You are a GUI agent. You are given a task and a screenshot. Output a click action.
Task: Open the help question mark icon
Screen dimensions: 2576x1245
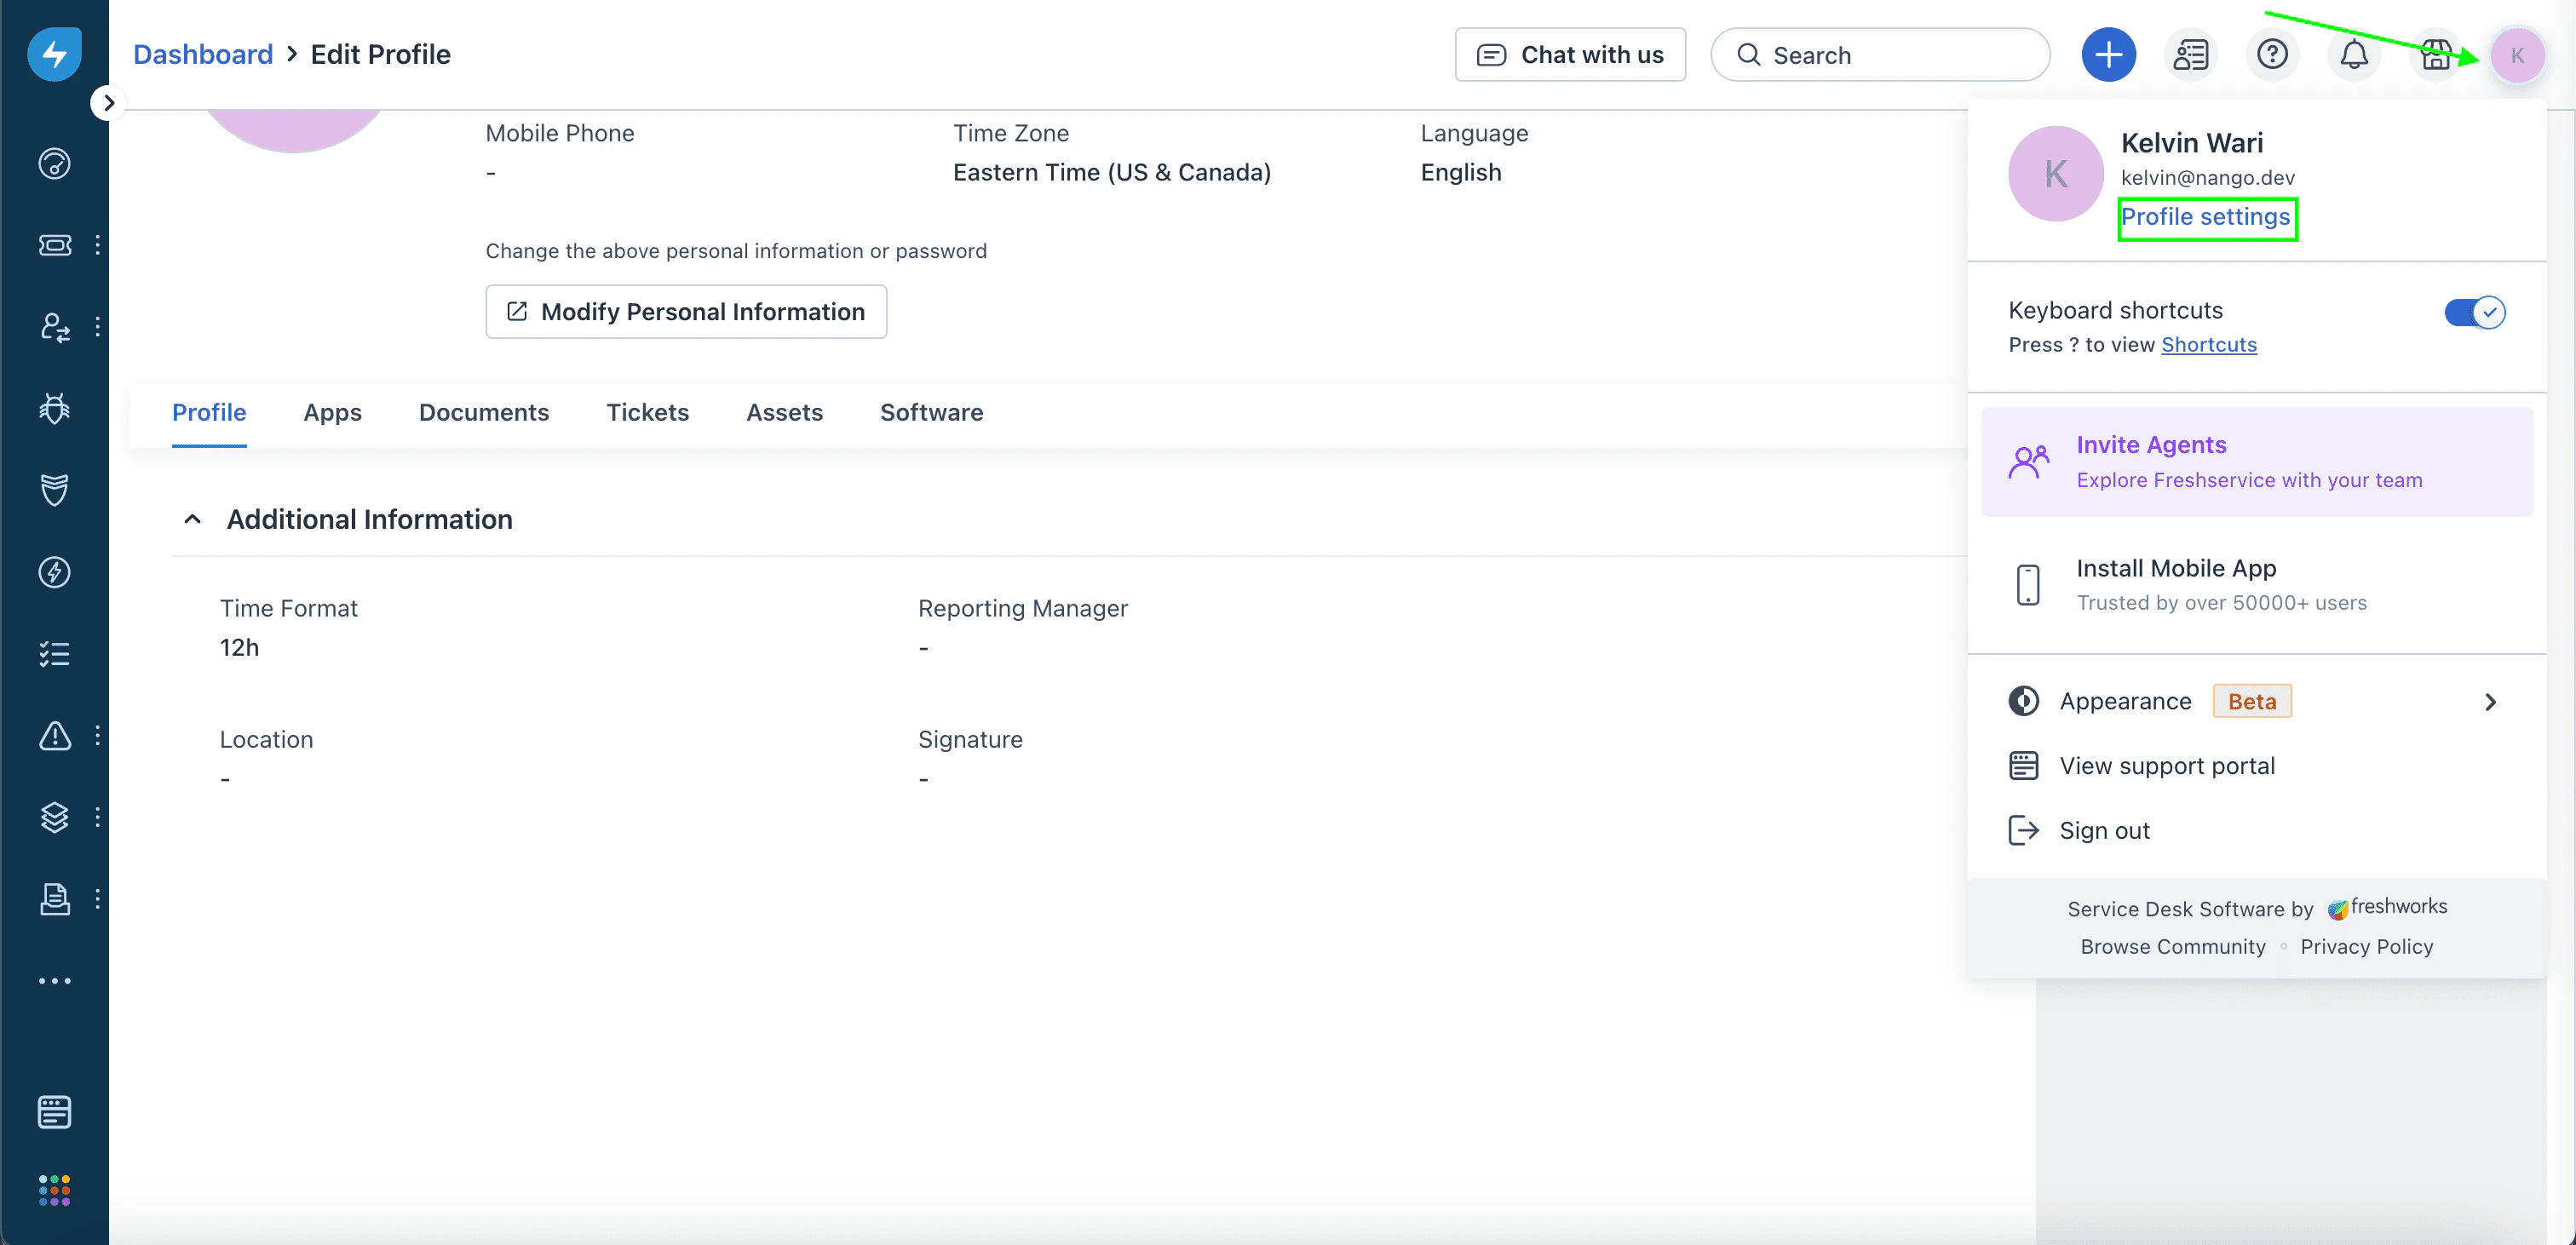point(2272,55)
